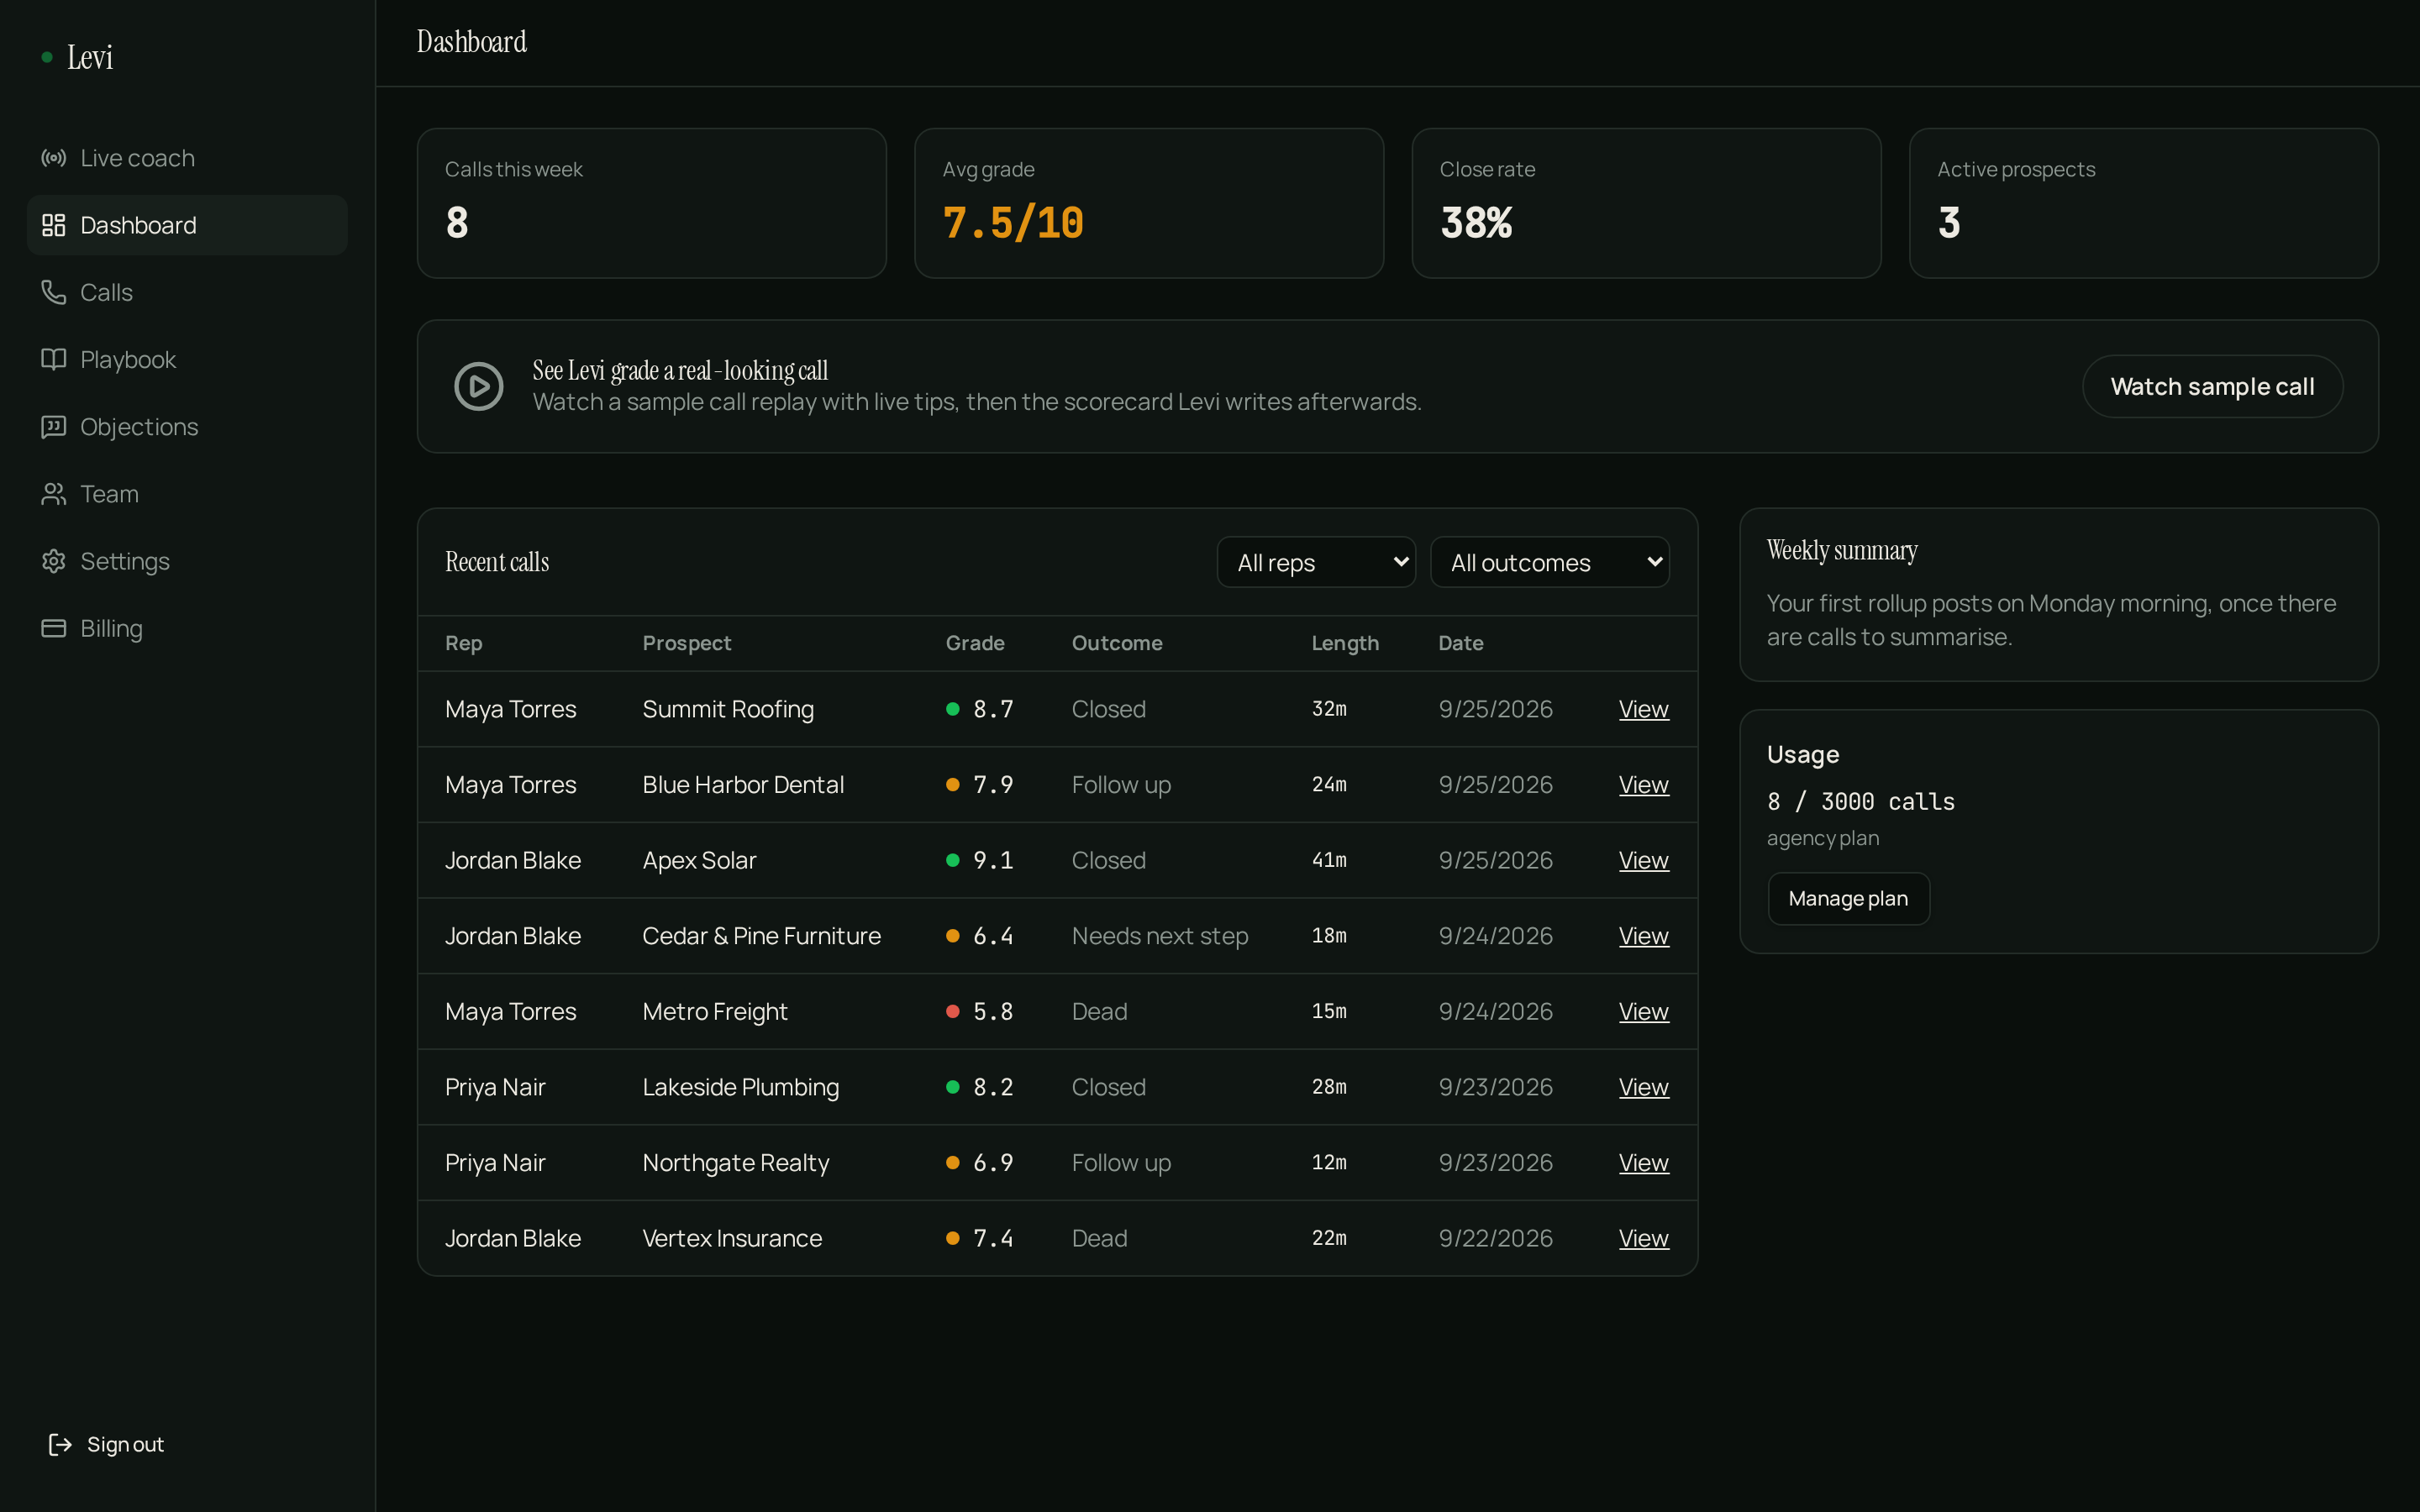View the Blue Harbor Dental call

pyautogui.click(x=1643, y=785)
